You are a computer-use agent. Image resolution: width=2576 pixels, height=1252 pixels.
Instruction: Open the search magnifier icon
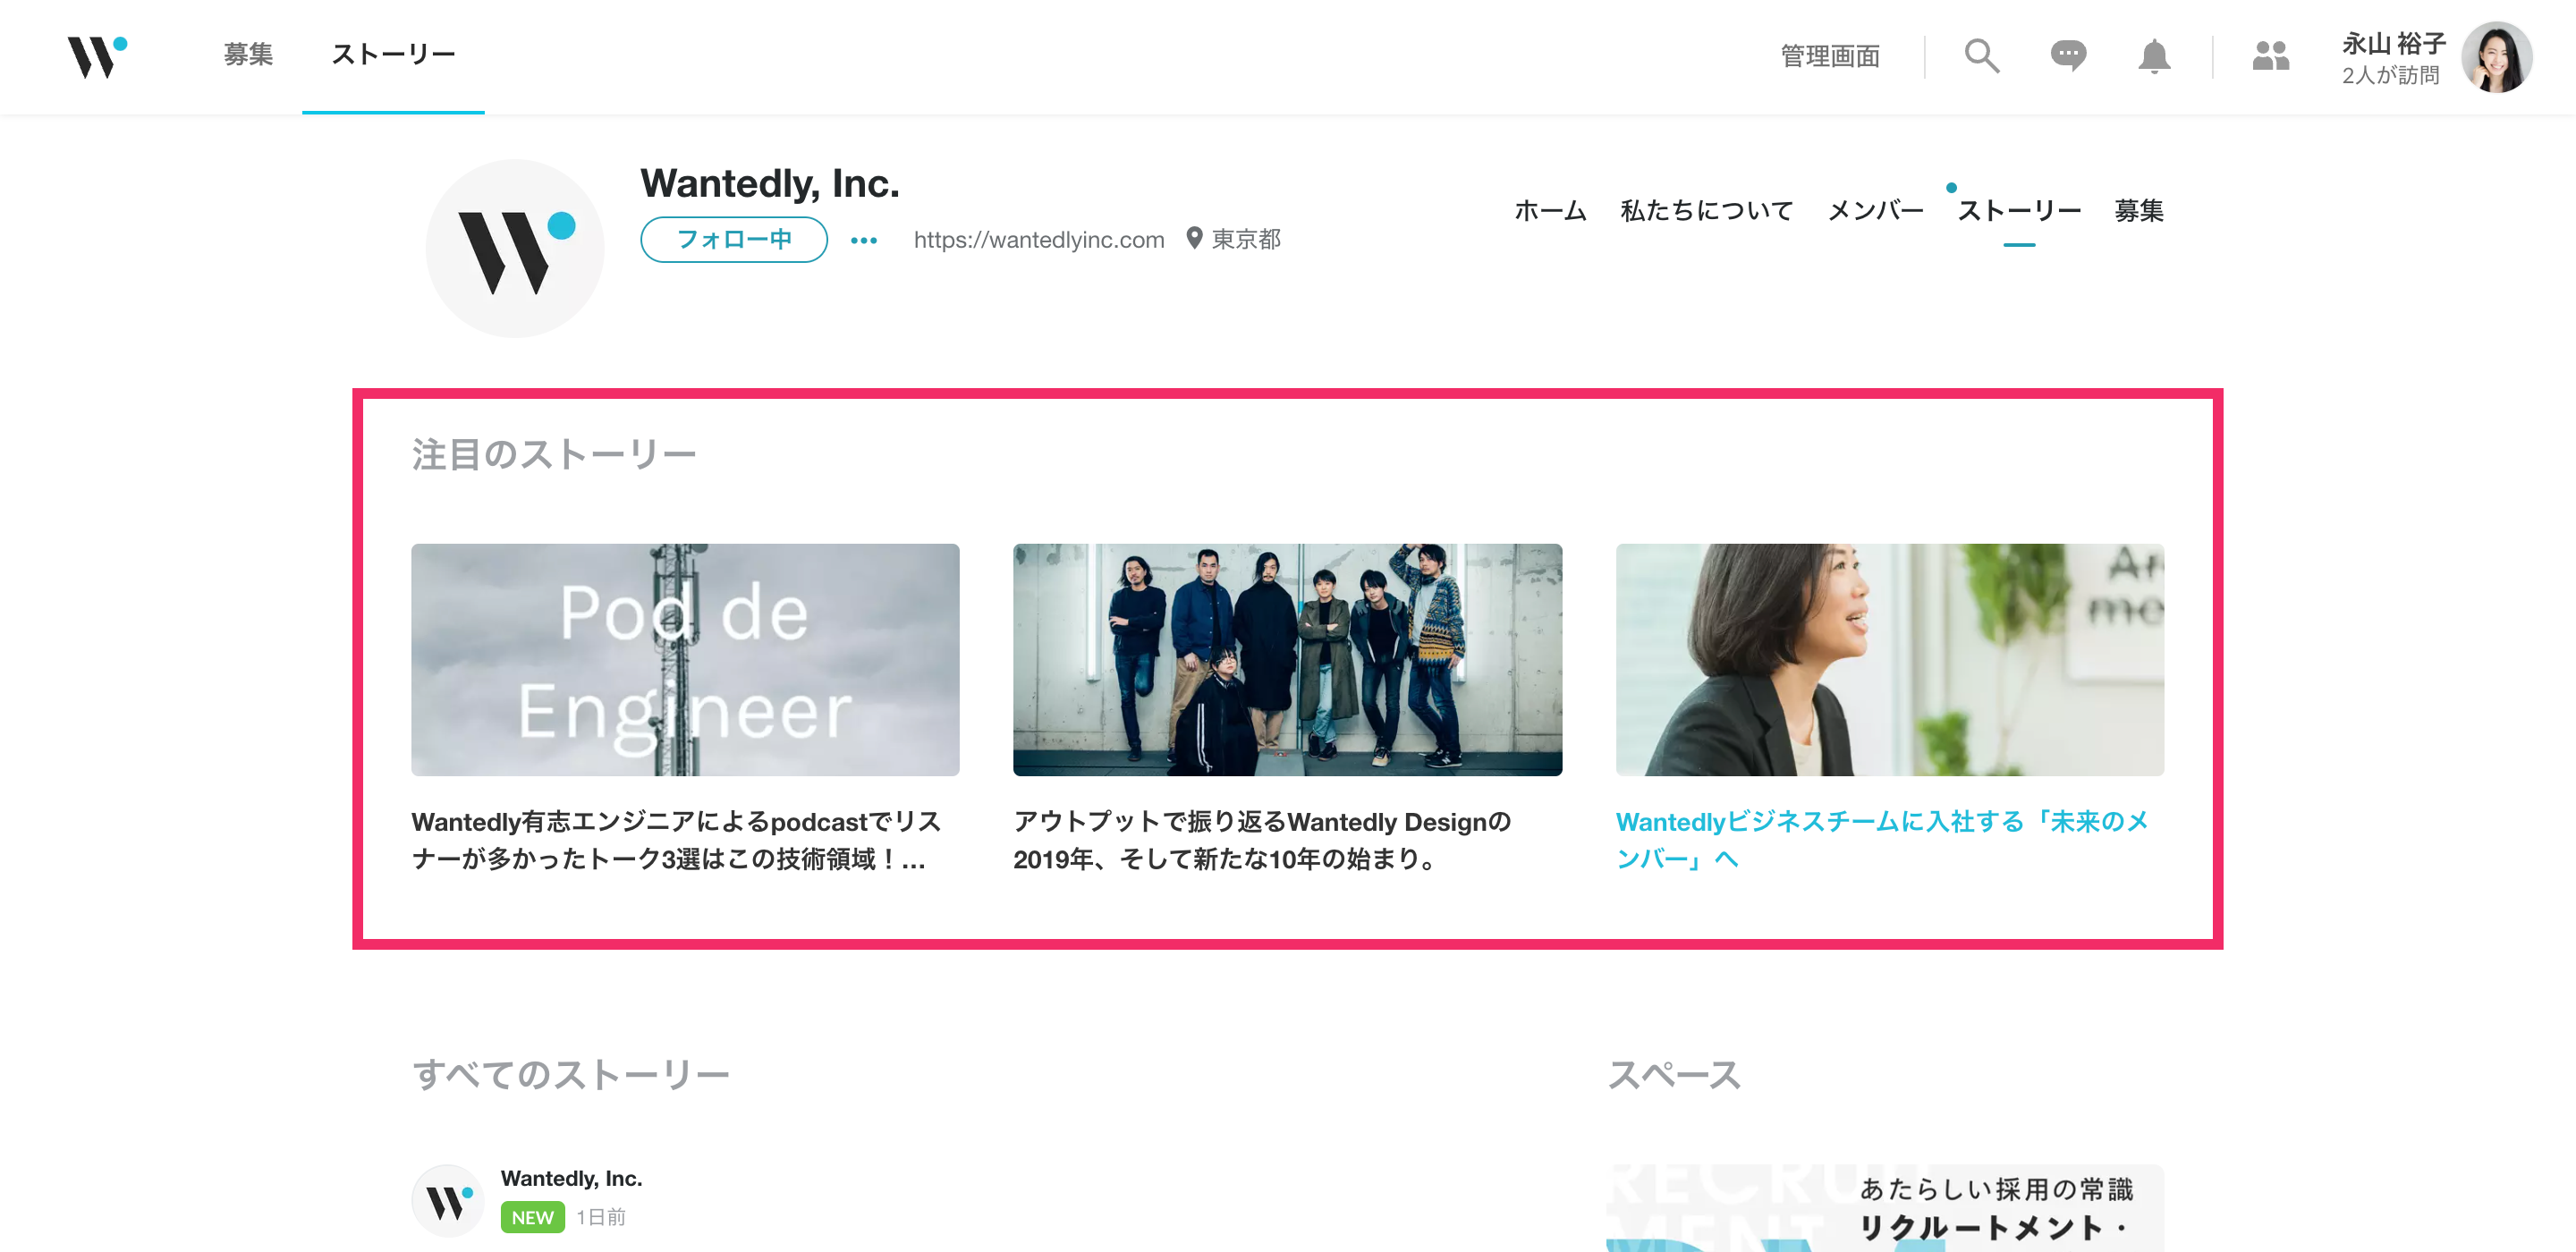pyautogui.click(x=1981, y=56)
